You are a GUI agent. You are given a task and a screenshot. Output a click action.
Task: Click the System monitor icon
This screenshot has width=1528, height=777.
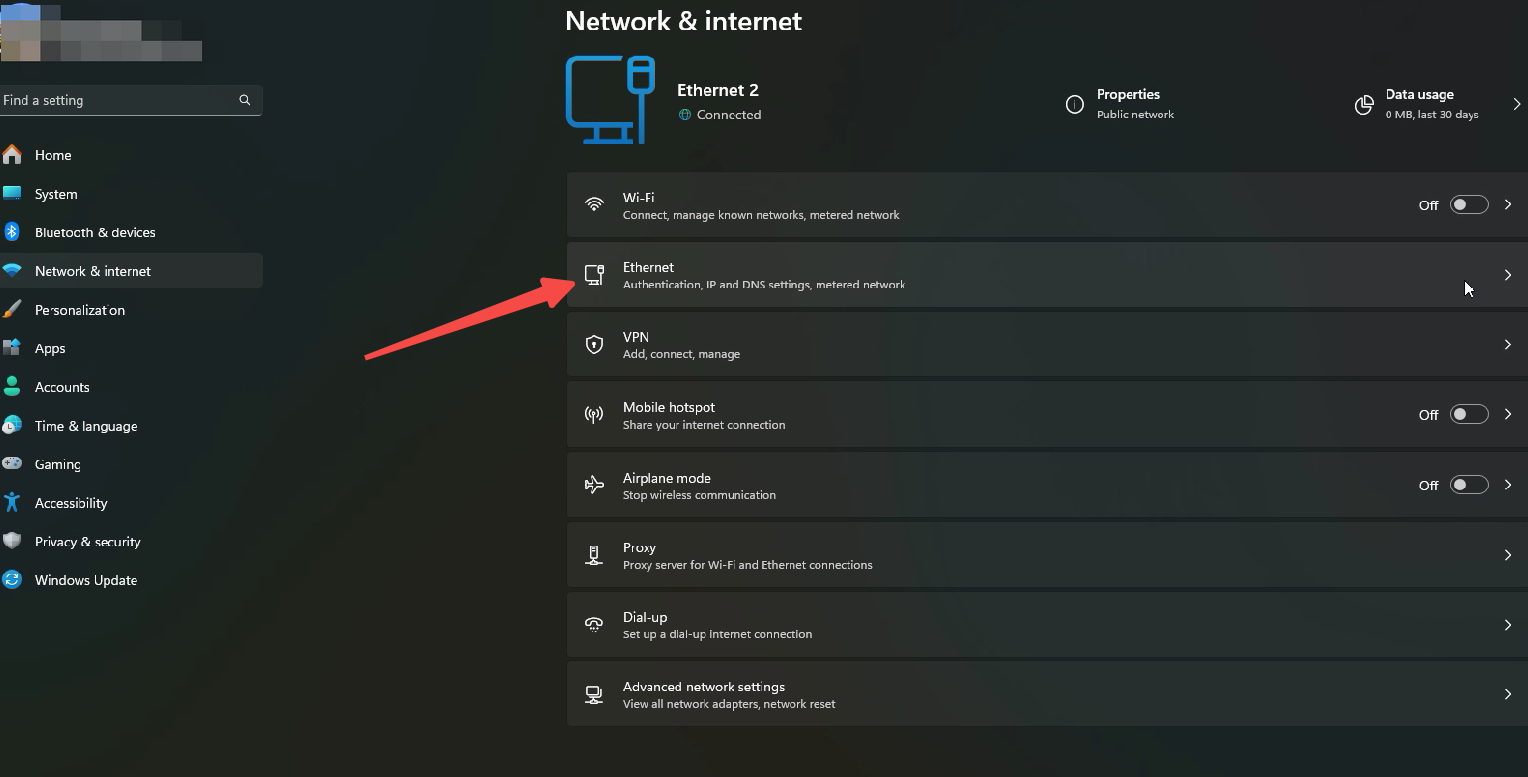pos(12,193)
